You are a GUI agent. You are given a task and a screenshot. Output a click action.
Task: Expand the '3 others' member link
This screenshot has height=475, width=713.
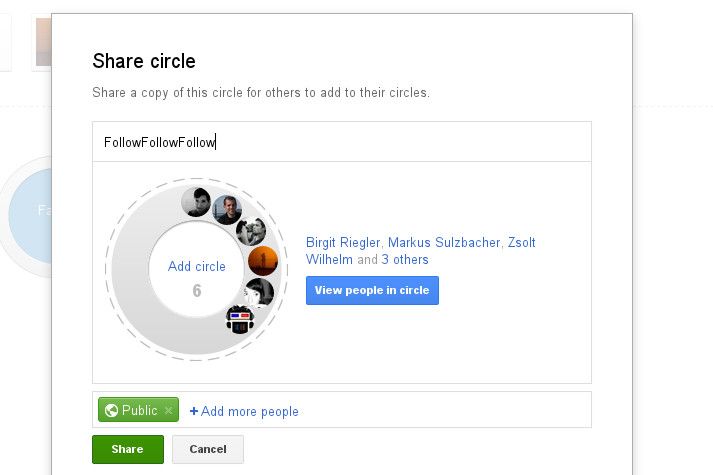405,260
